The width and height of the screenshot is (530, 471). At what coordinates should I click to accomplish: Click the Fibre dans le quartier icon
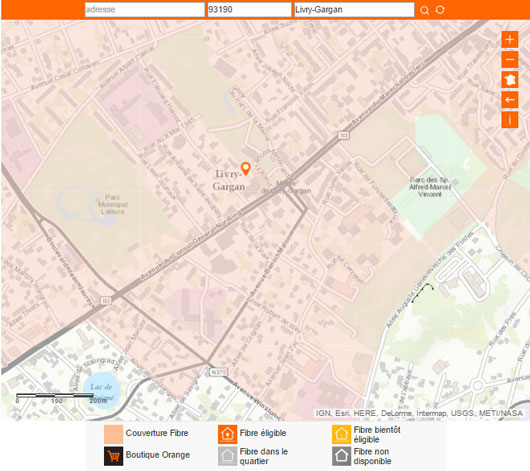pyautogui.click(x=227, y=456)
